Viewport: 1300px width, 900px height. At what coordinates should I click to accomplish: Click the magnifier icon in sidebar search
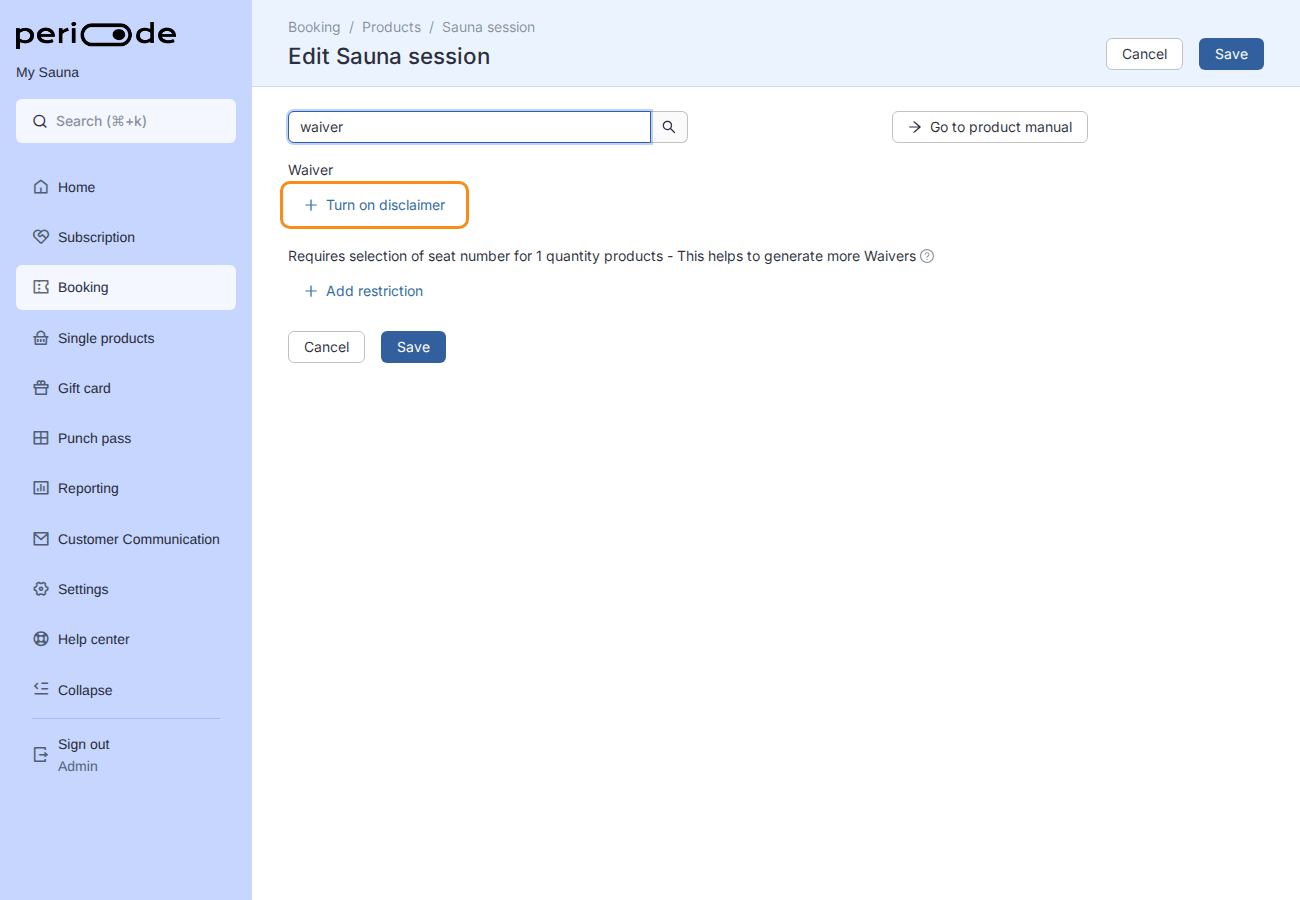click(40, 121)
